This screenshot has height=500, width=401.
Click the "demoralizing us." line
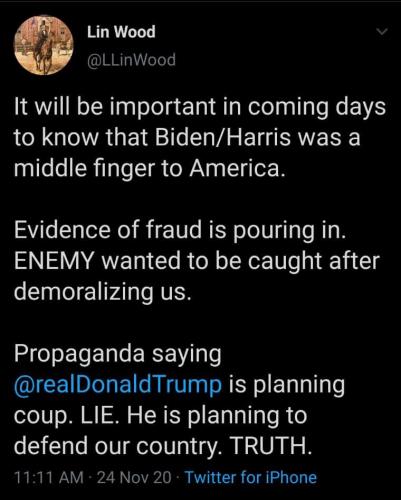coord(103,292)
